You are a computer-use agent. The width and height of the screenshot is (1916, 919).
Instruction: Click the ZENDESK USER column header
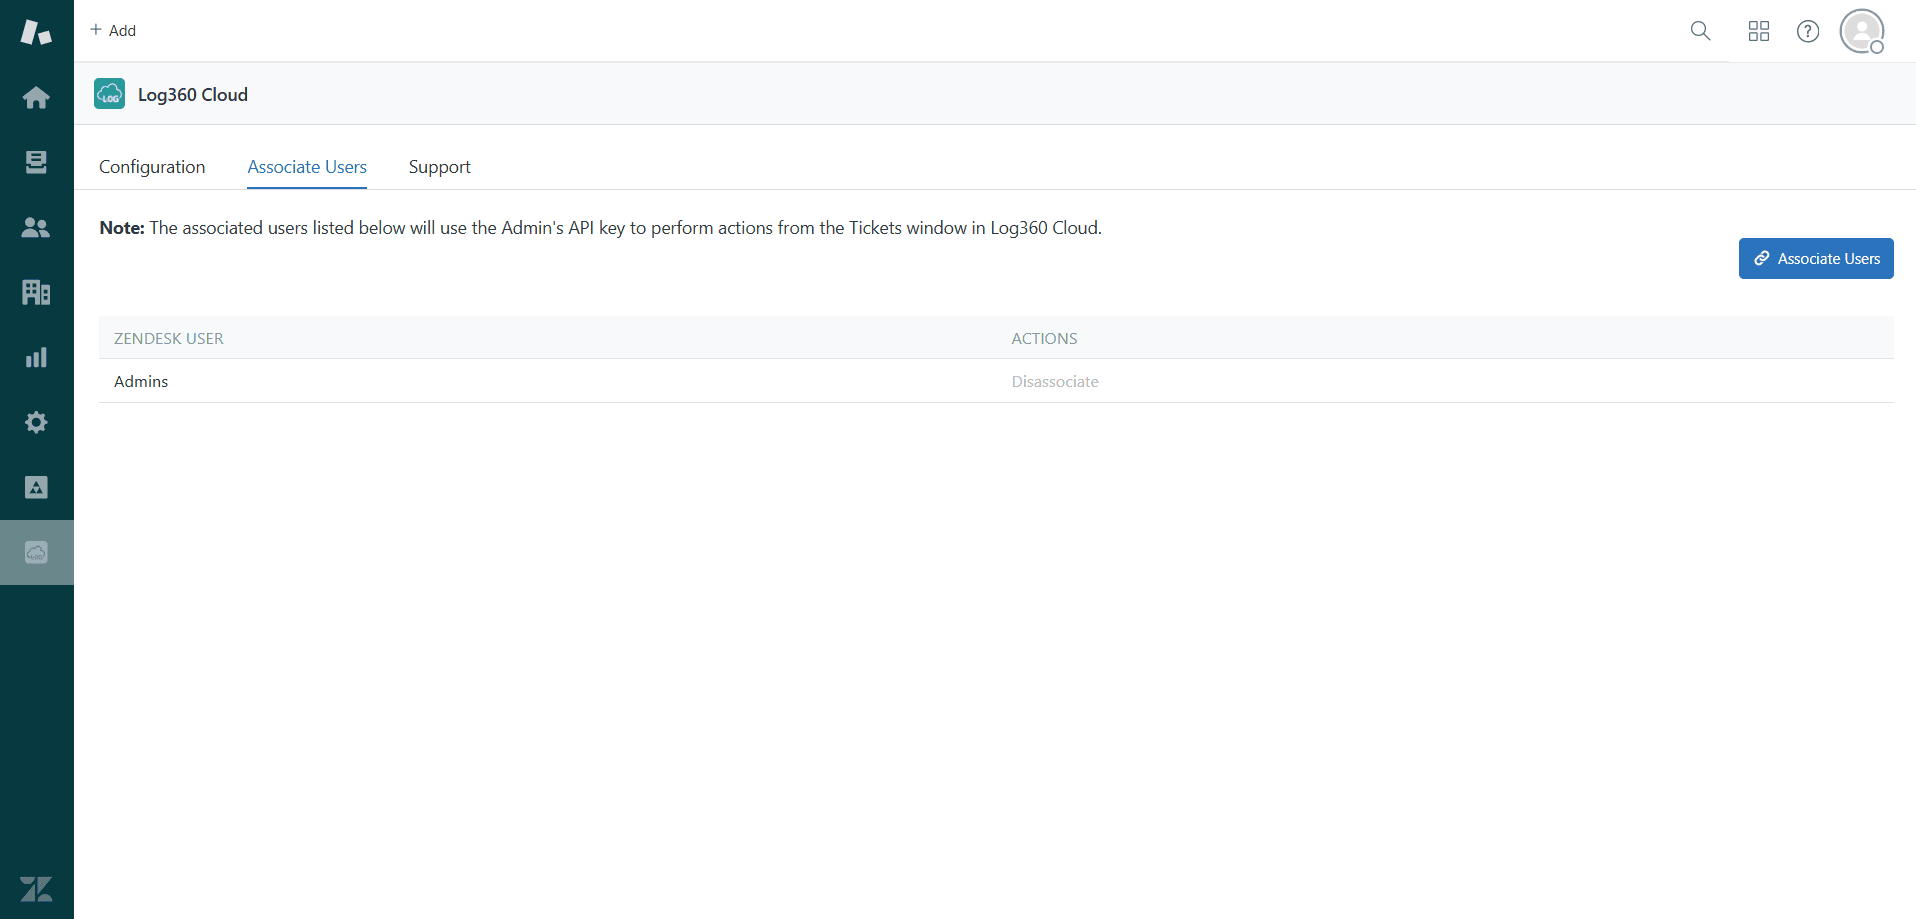coord(169,338)
